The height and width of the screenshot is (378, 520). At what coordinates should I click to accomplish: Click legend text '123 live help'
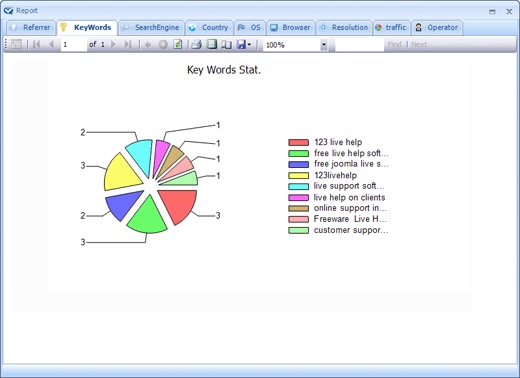pyautogui.click(x=338, y=142)
